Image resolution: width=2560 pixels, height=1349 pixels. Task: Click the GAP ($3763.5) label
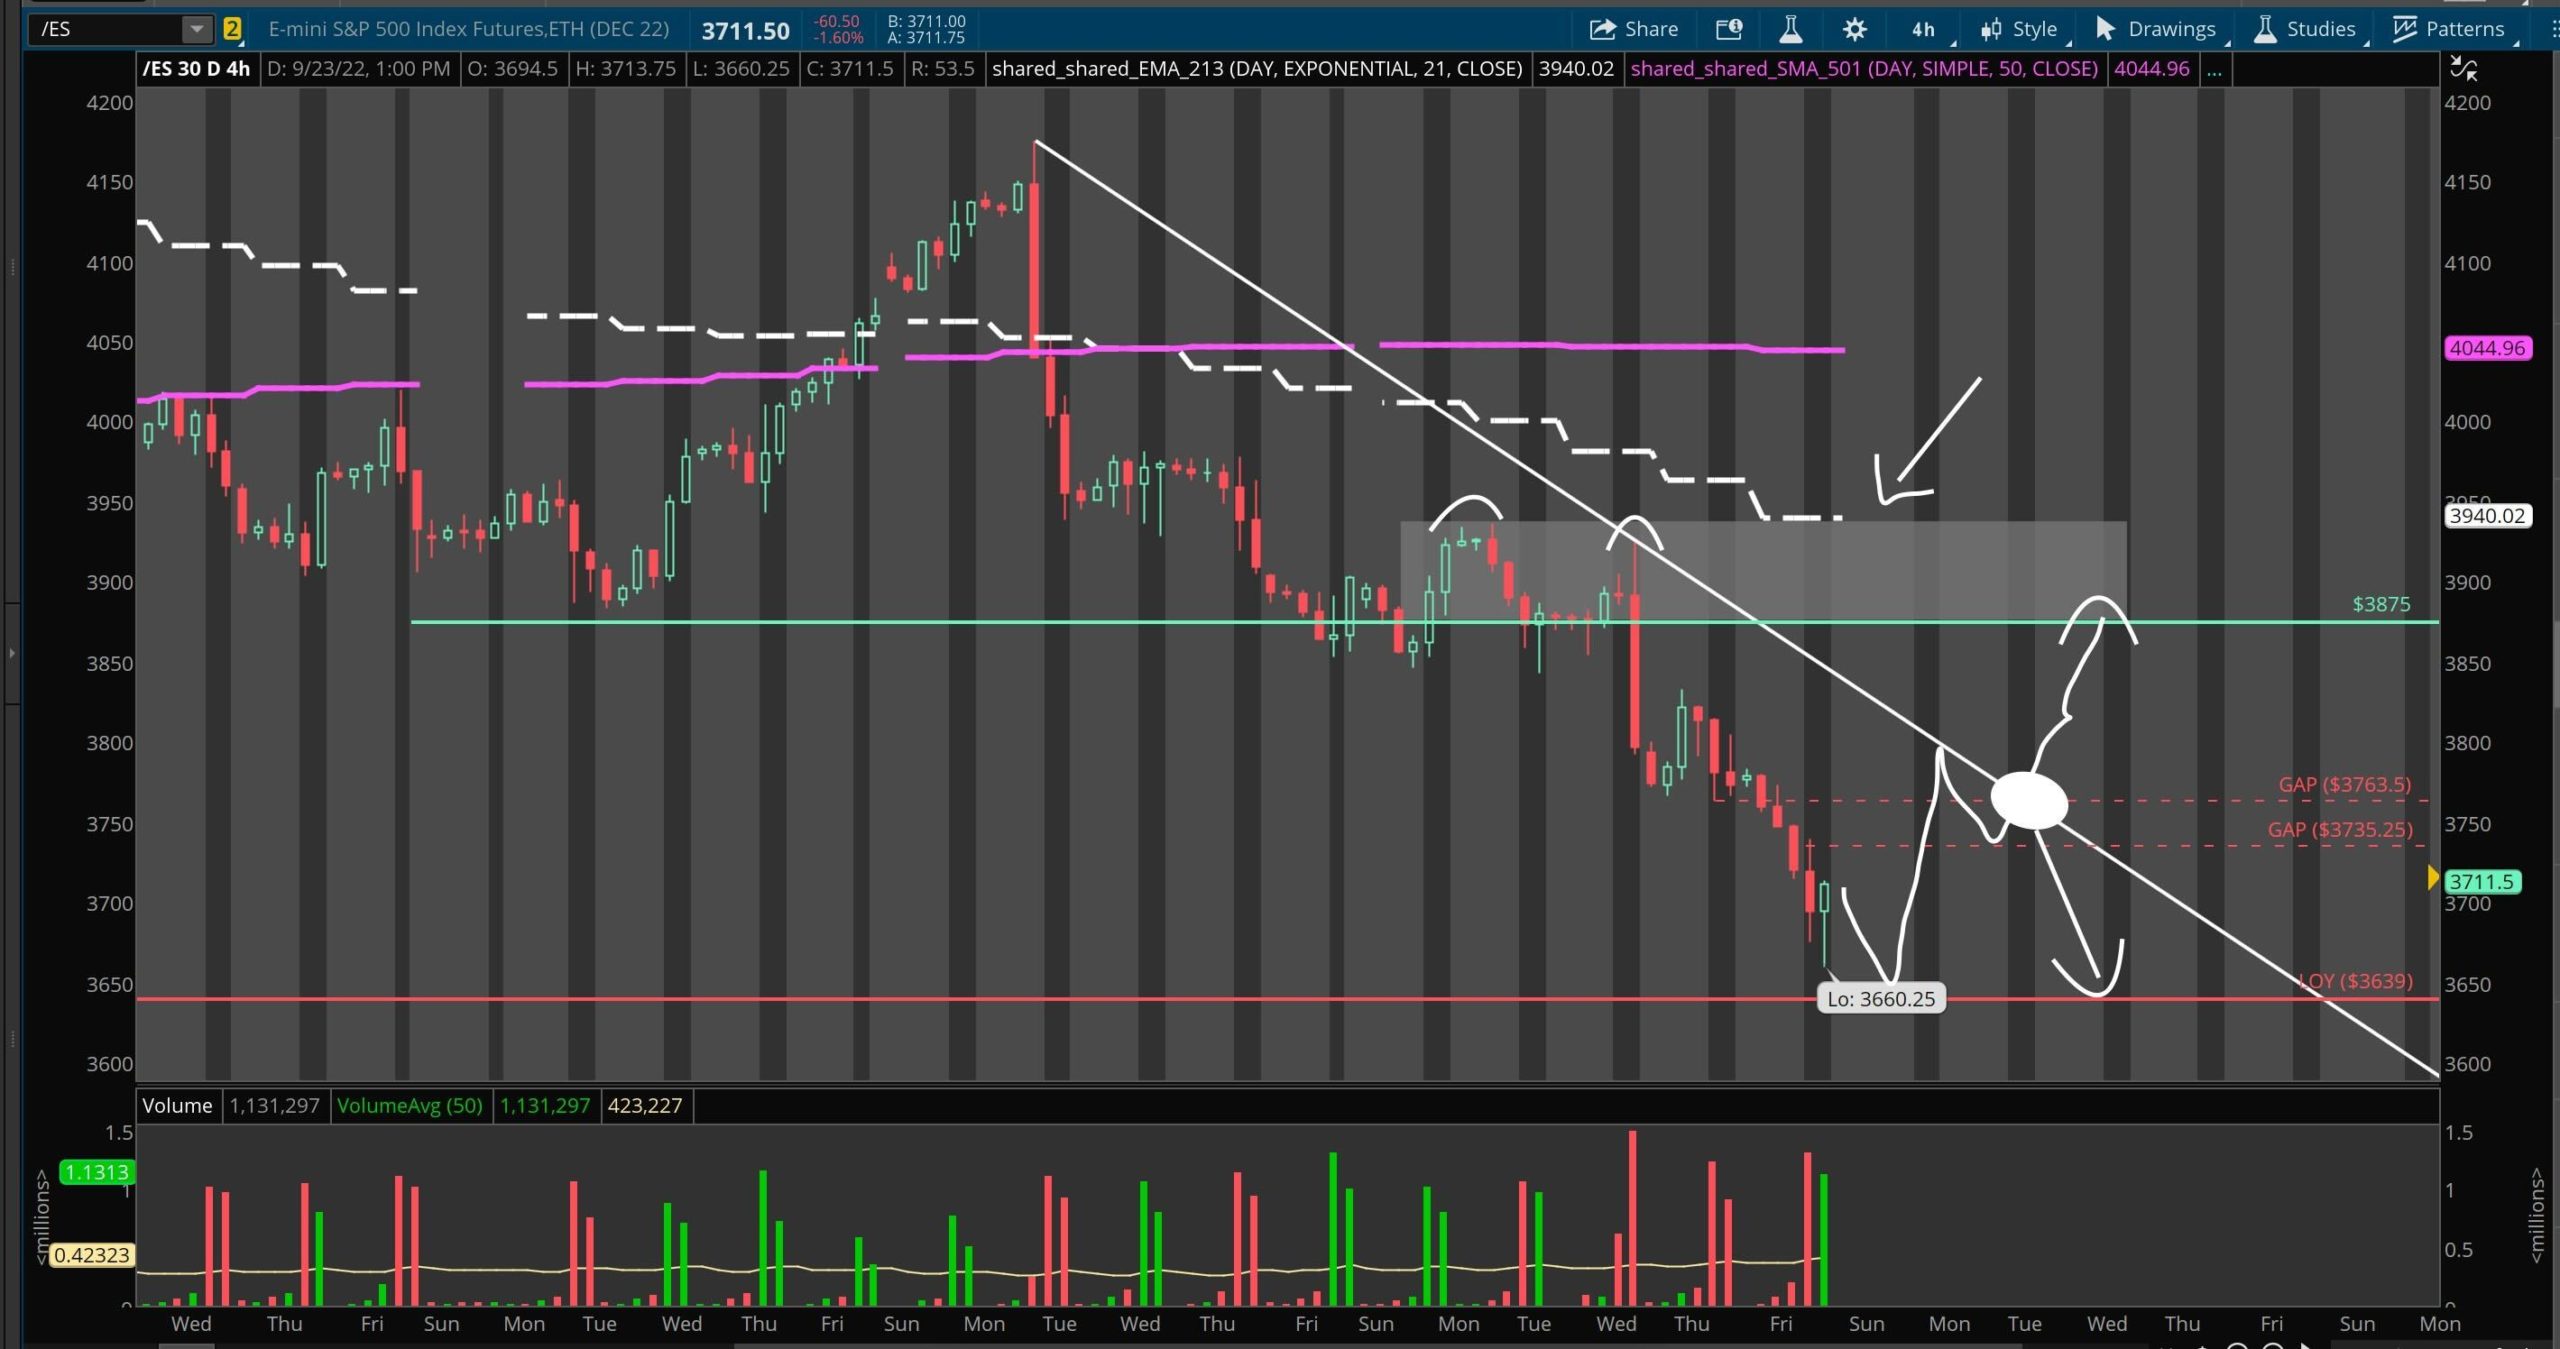coord(2344,784)
